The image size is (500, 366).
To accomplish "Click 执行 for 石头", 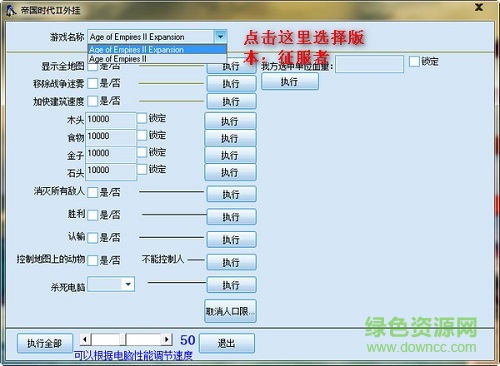I will pos(230,172).
